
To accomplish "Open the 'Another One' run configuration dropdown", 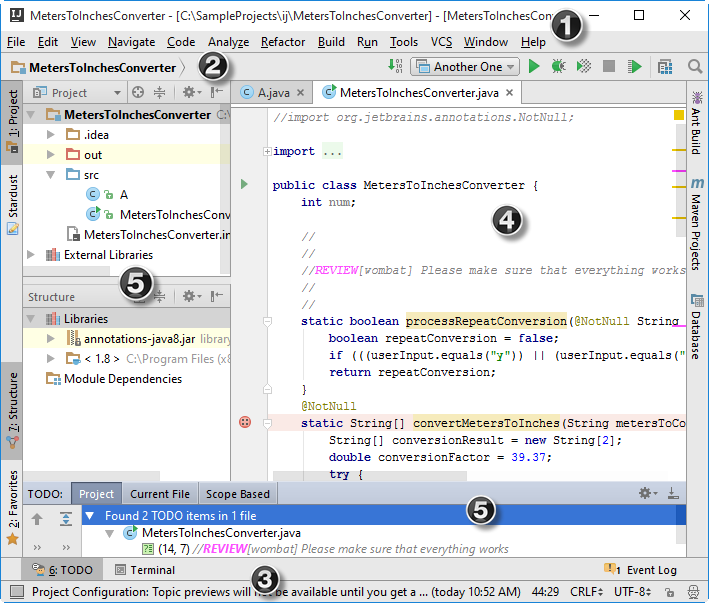I will 464,67.
